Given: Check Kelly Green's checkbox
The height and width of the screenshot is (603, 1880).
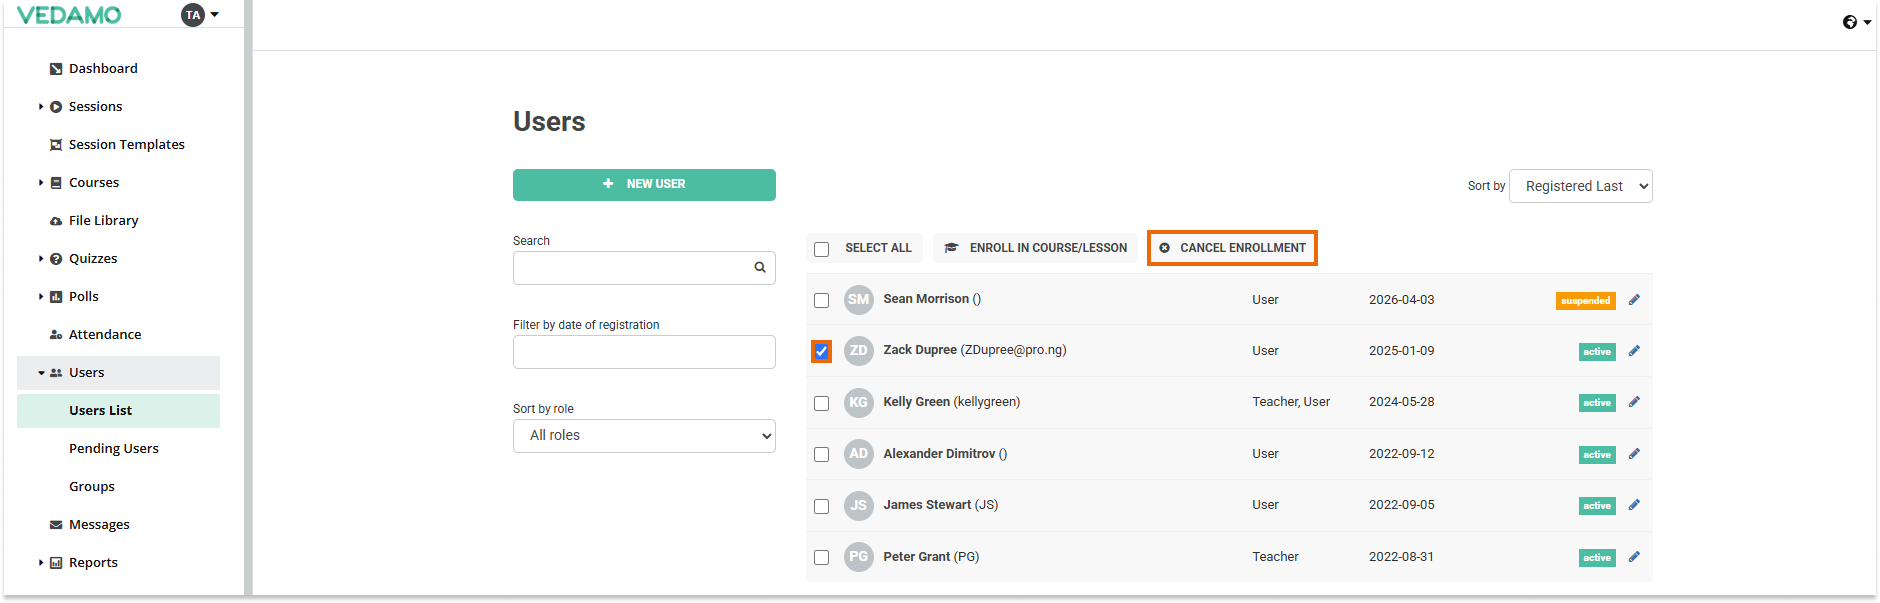Looking at the screenshot, I should tap(822, 404).
